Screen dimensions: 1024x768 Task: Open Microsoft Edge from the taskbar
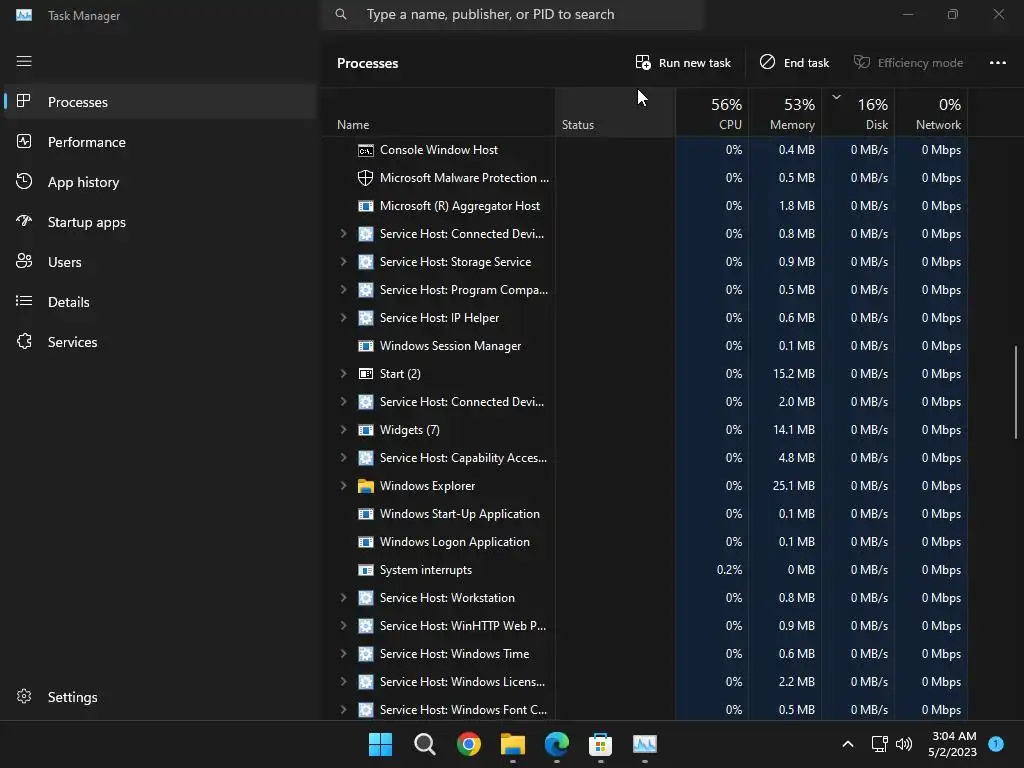point(556,744)
